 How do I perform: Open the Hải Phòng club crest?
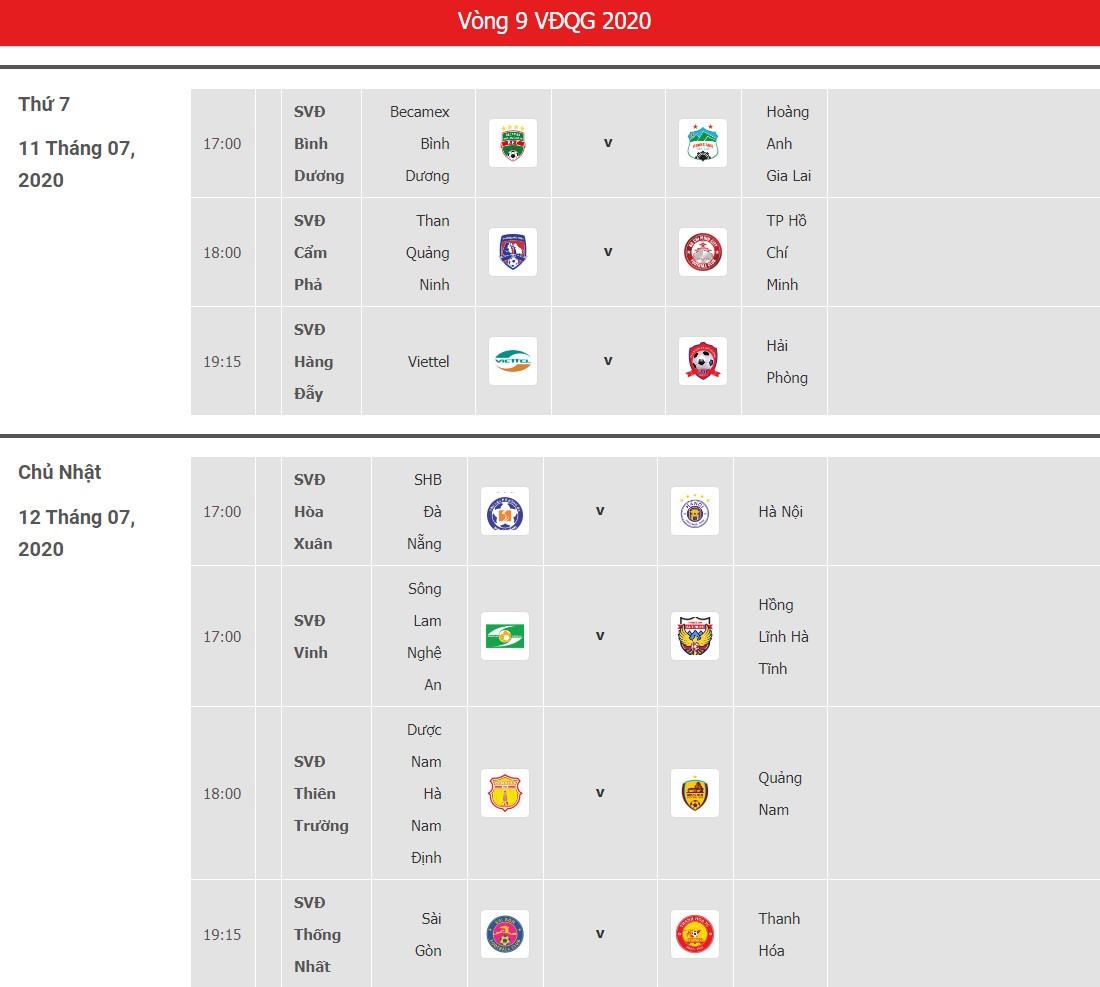tap(703, 361)
